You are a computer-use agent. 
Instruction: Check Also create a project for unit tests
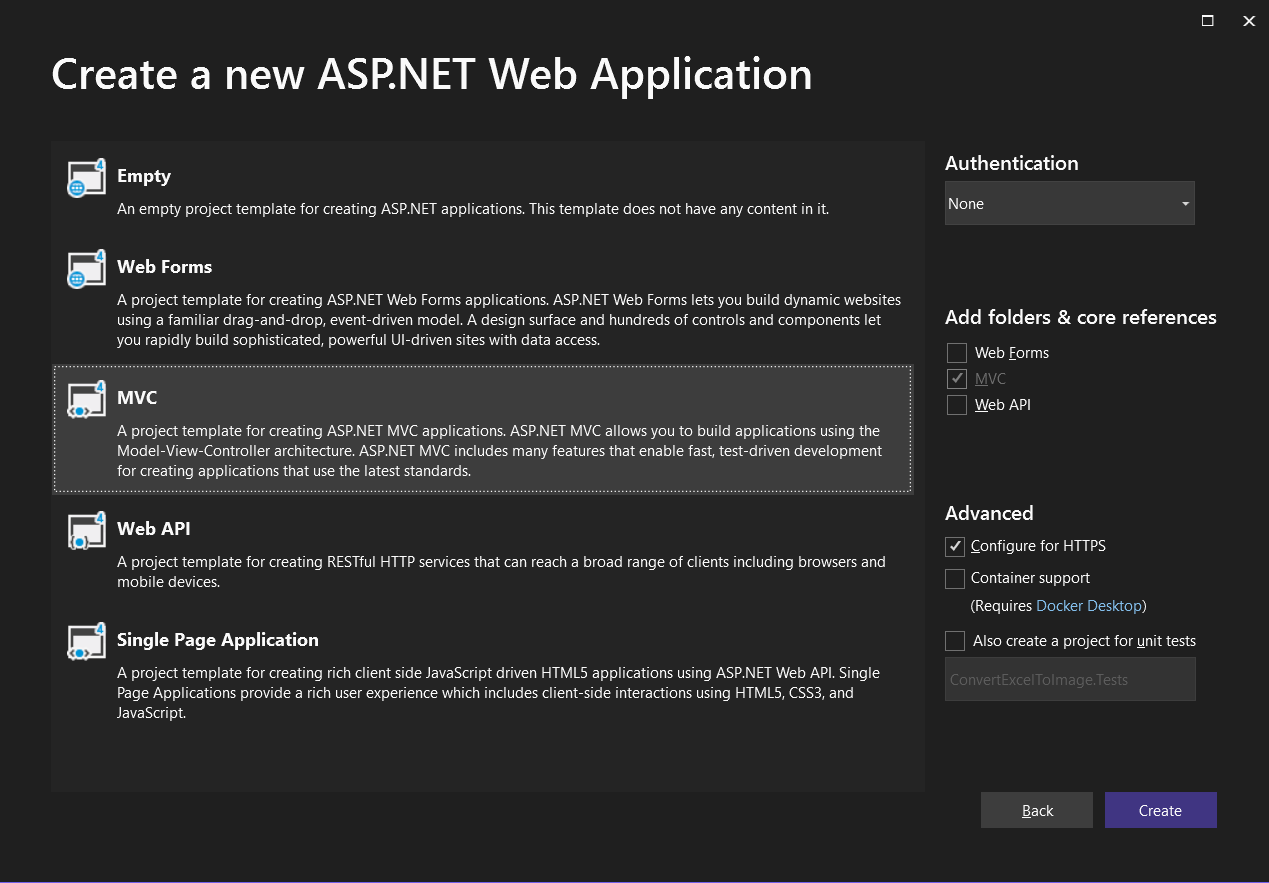955,641
